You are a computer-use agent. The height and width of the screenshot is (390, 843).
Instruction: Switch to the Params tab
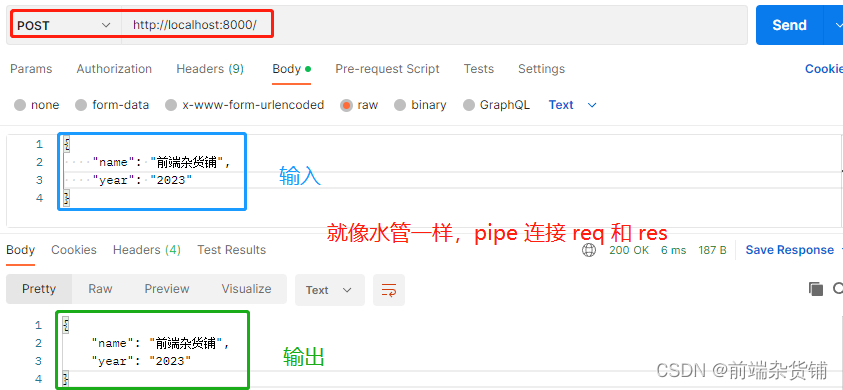click(31, 69)
